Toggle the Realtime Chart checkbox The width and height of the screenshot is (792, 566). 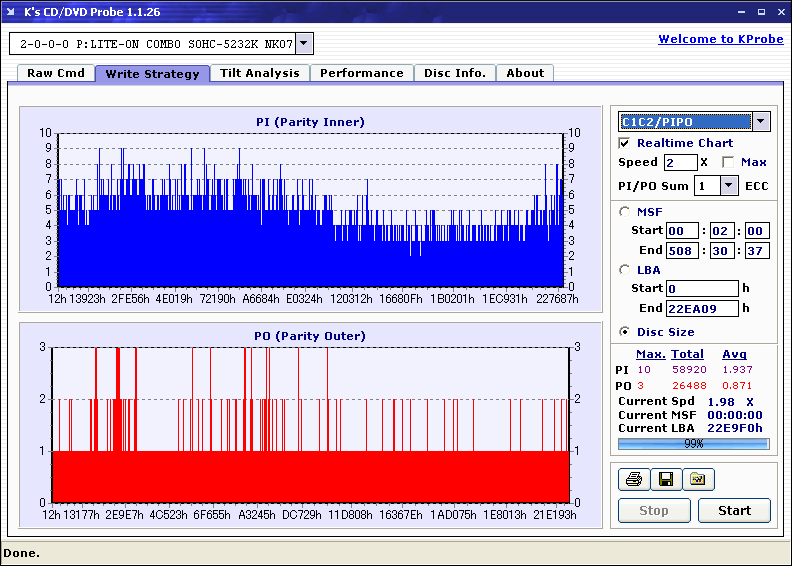(x=625, y=143)
